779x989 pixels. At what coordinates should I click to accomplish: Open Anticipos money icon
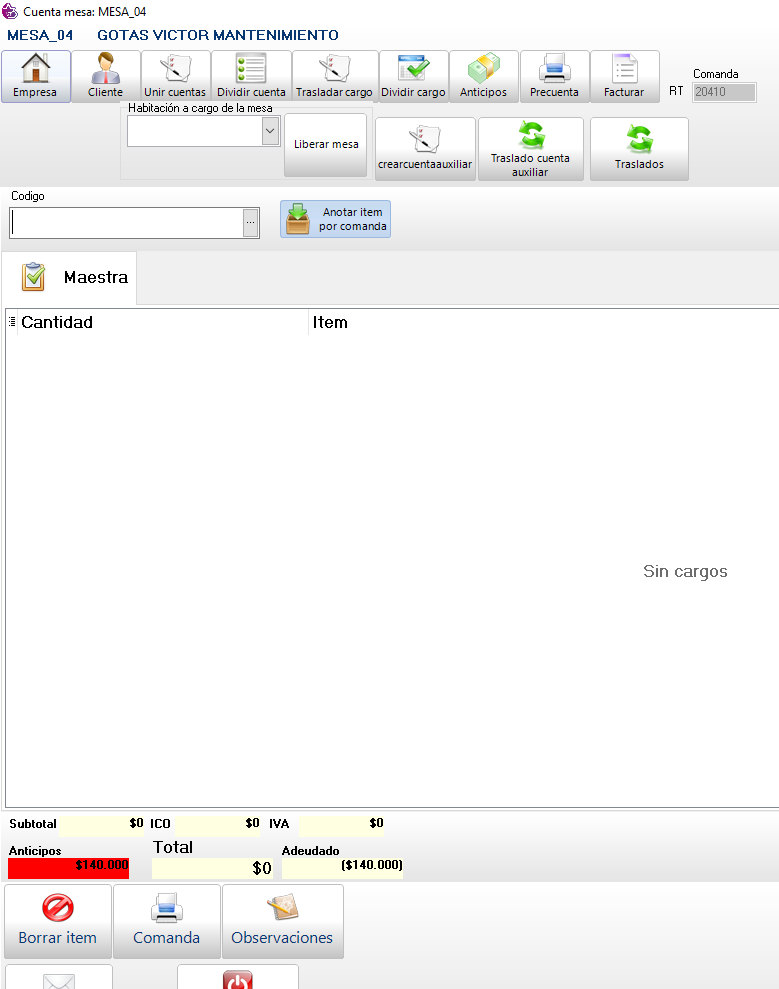[x=484, y=69]
